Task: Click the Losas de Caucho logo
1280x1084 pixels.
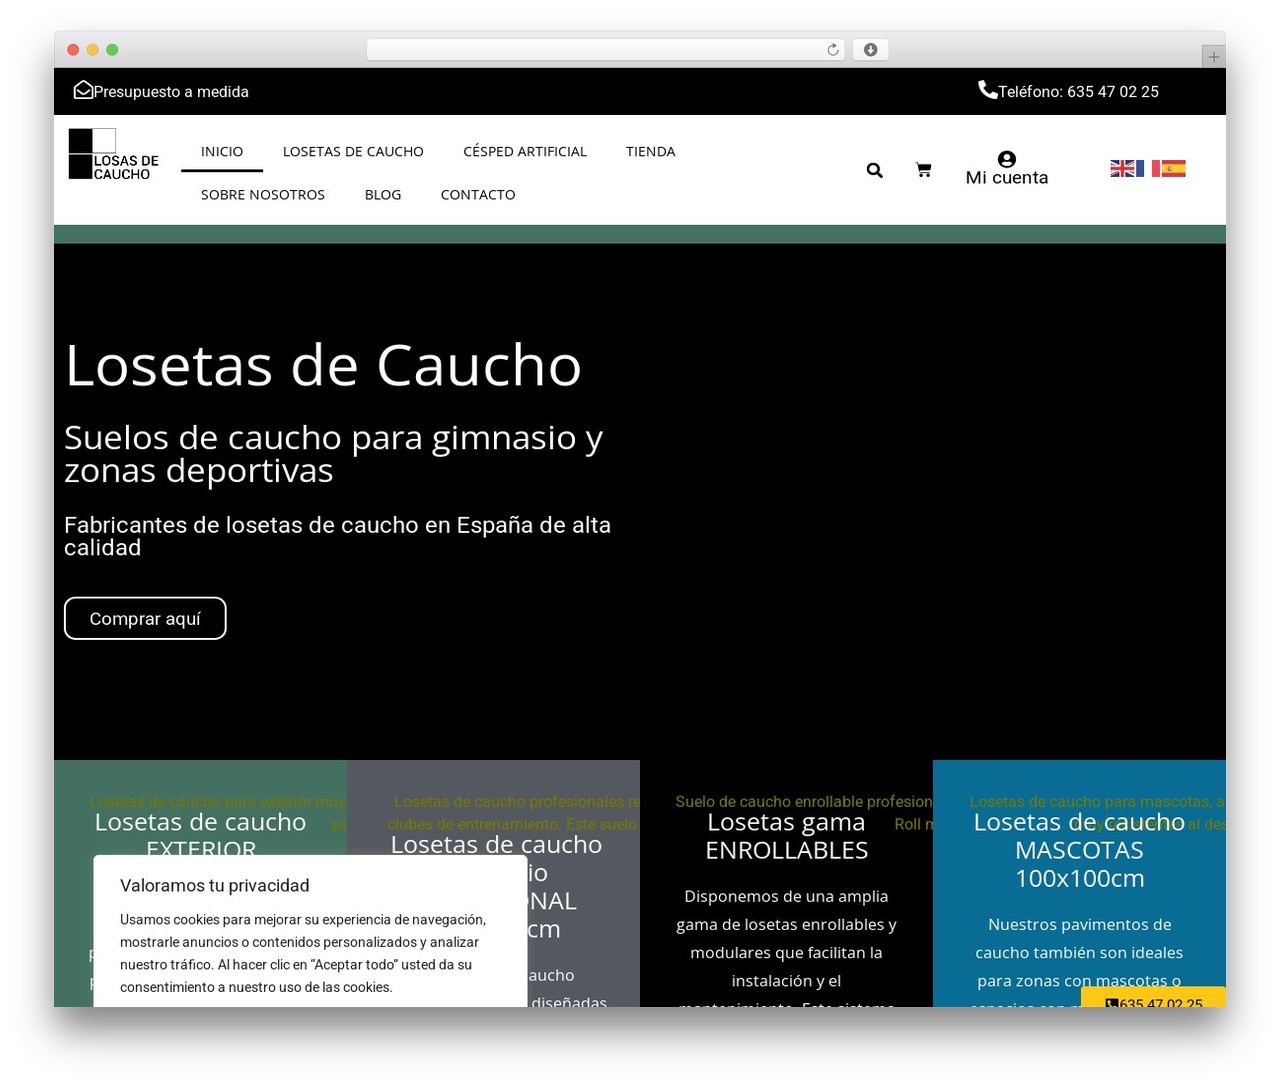Action: pos(113,154)
